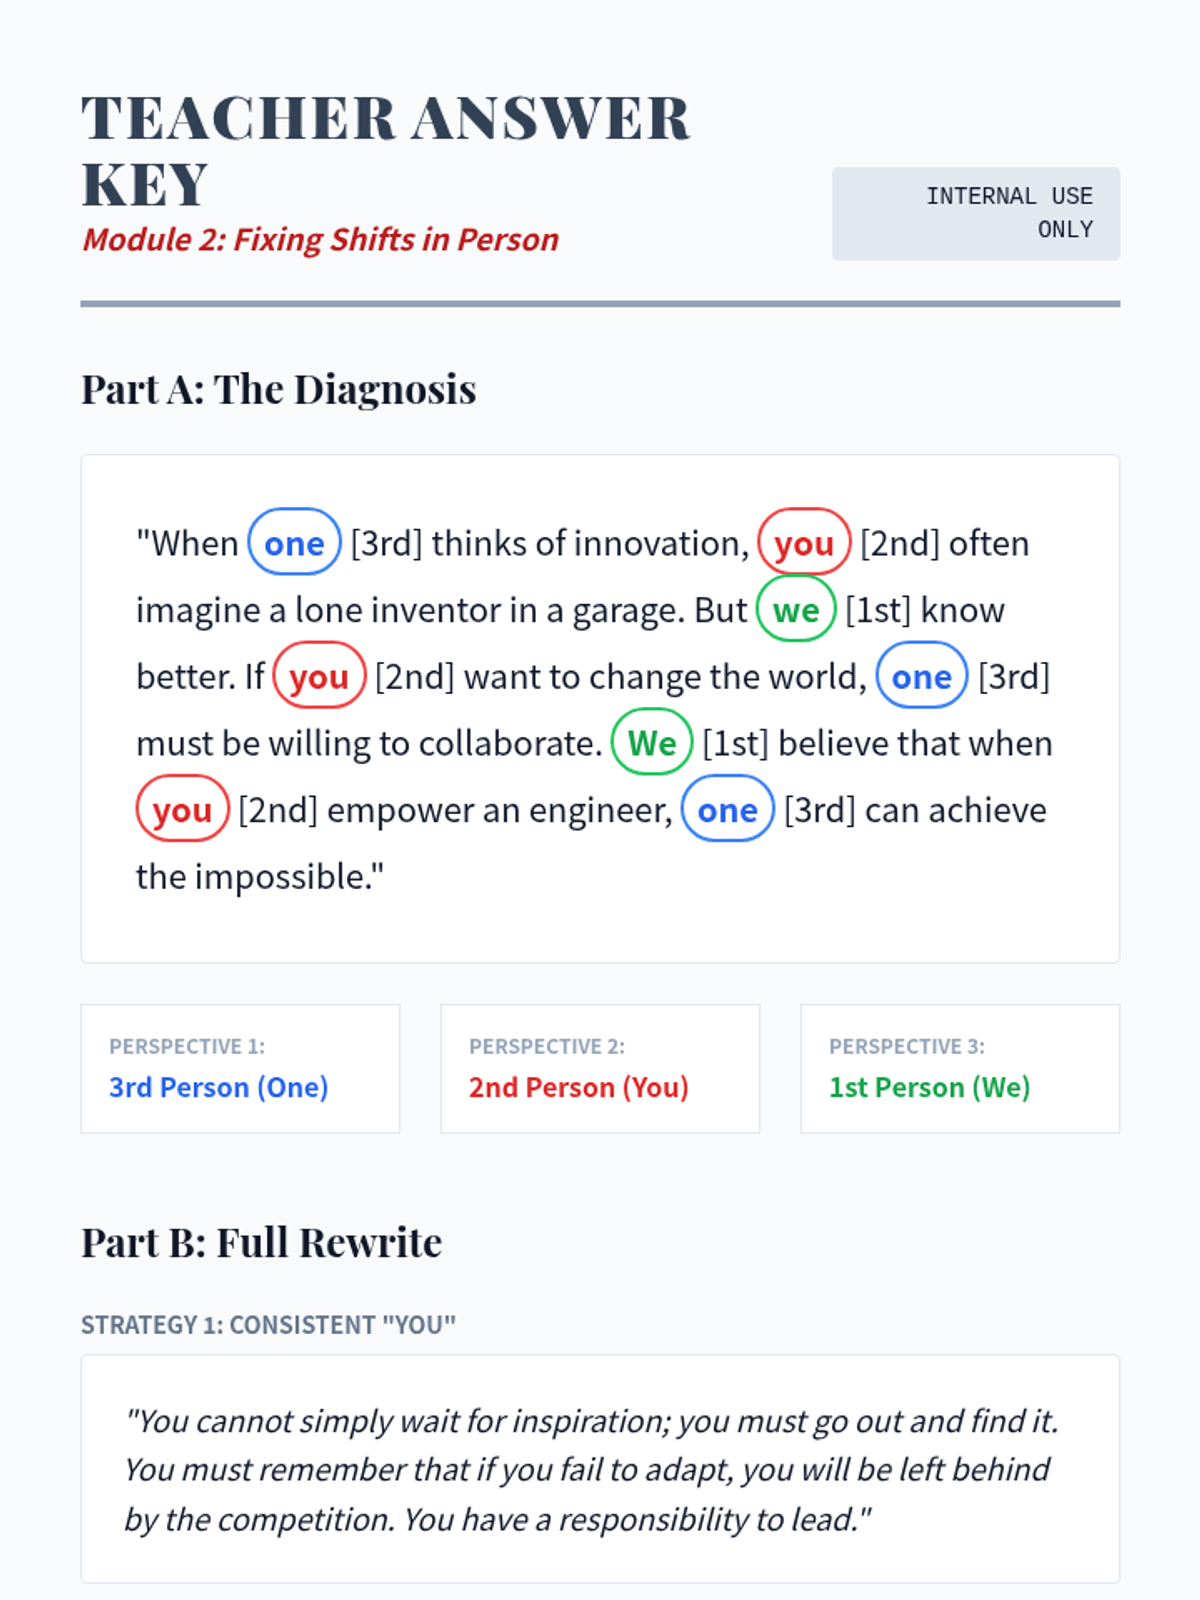The image size is (1200, 1600).
Task: Open the Perspective 2 "2nd Person (You)" card
Action: [600, 1068]
